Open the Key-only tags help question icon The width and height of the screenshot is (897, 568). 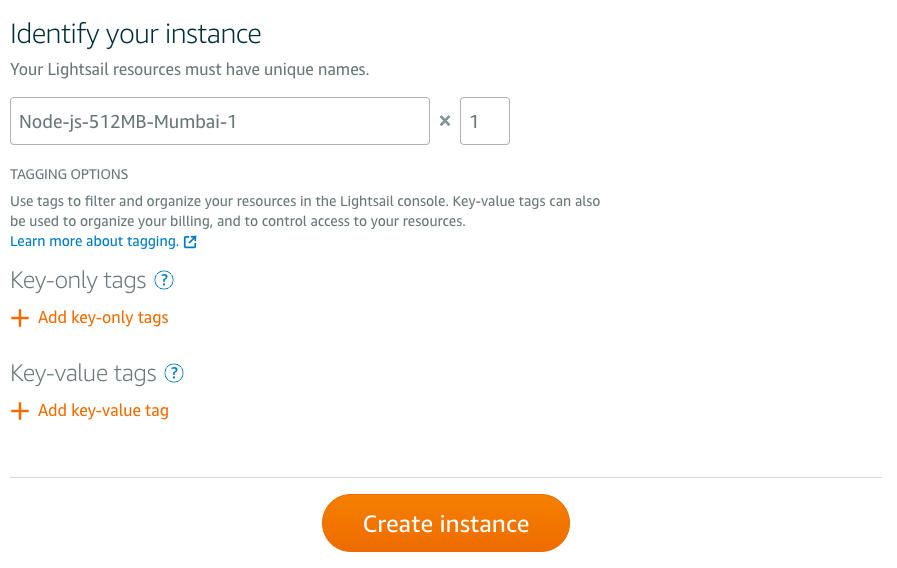point(165,281)
